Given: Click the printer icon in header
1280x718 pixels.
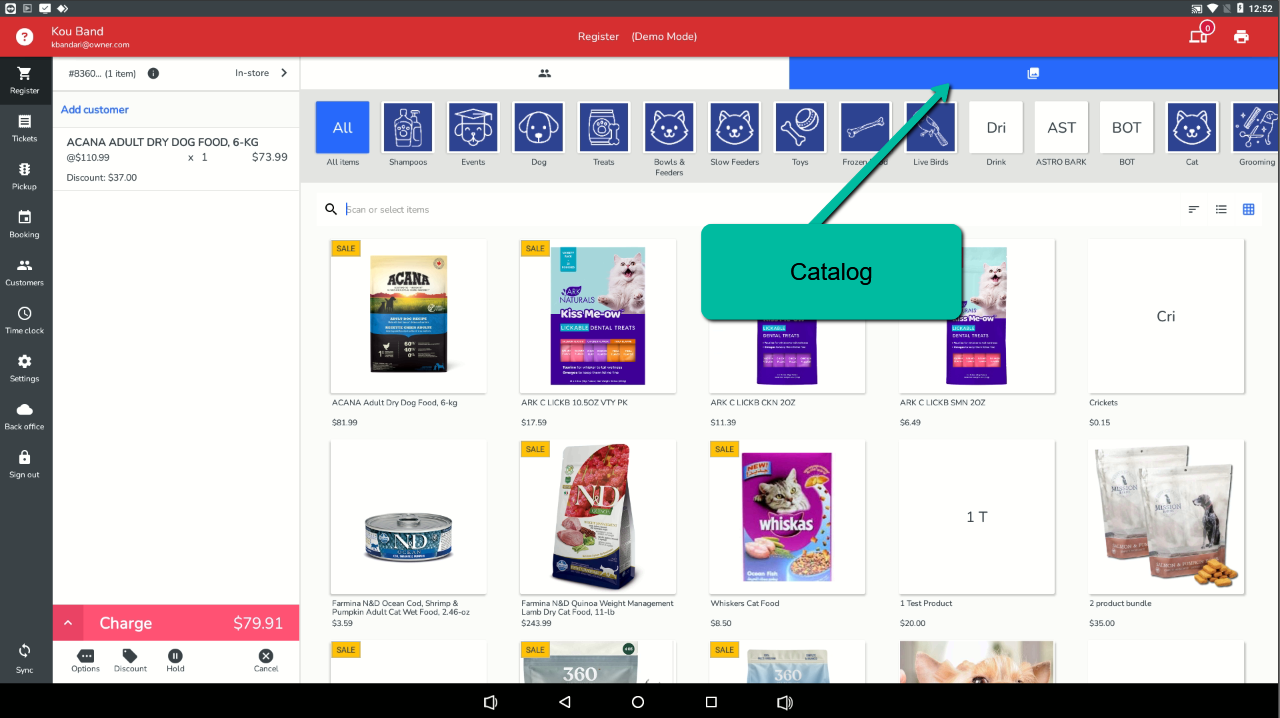Looking at the screenshot, I should (1241, 37).
